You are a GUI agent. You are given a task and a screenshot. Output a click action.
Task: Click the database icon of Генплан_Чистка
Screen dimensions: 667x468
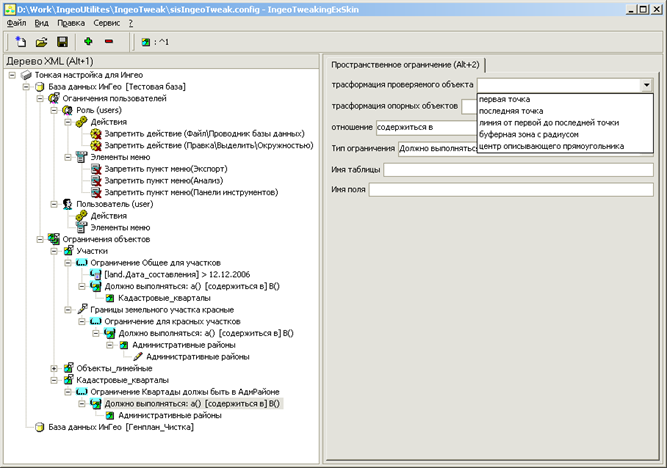[x=40, y=427]
